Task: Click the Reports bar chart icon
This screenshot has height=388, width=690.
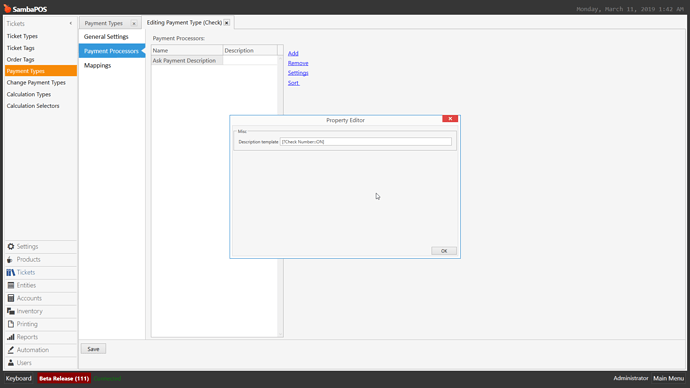Action: tap(11, 337)
